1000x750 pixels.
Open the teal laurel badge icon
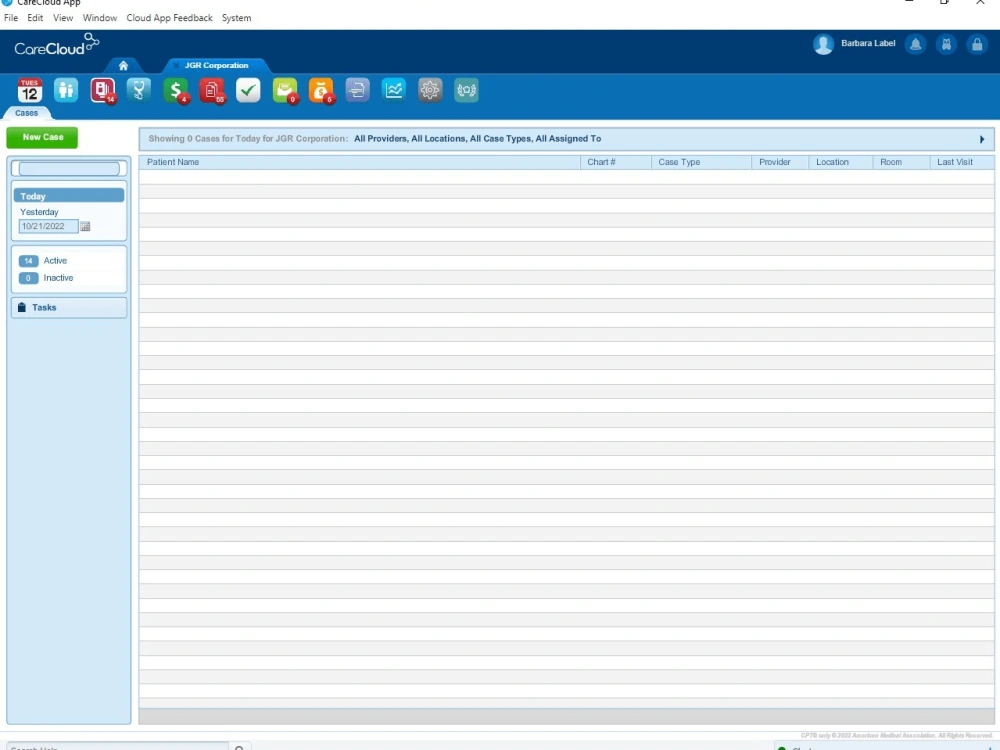(x=466, y=91)
